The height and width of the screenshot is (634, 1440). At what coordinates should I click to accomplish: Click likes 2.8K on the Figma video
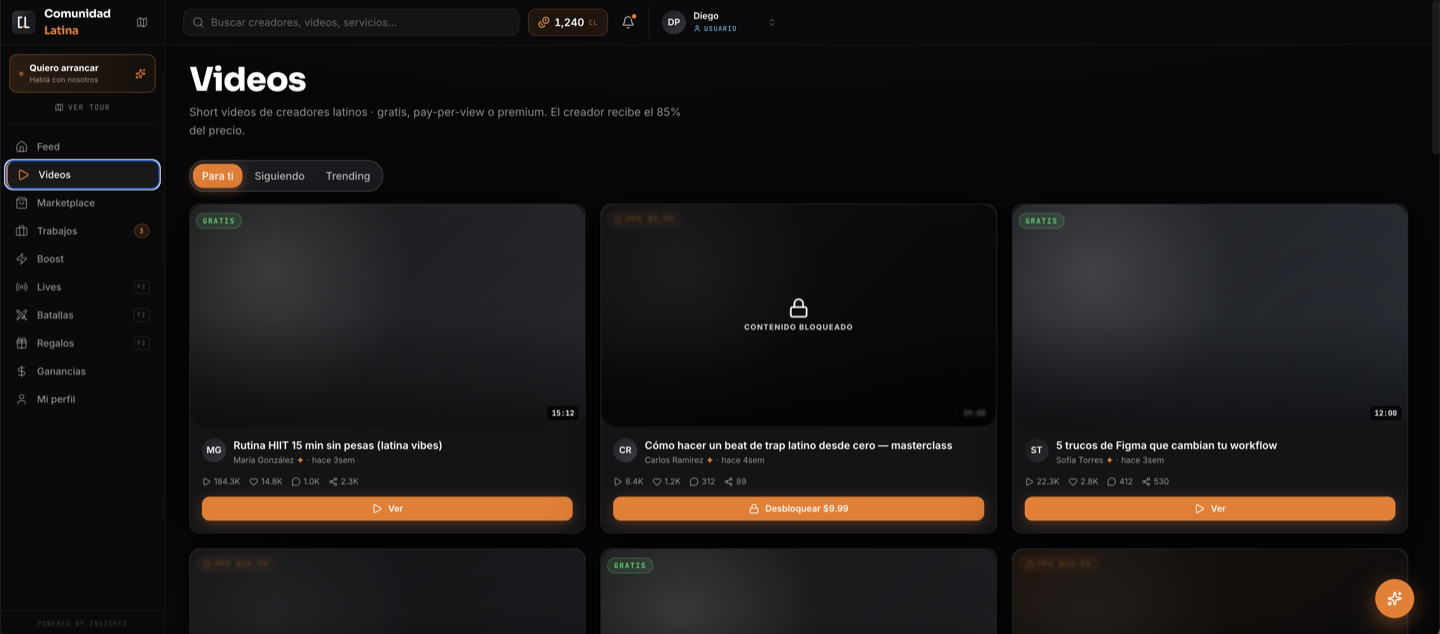tap(1083, 481)
